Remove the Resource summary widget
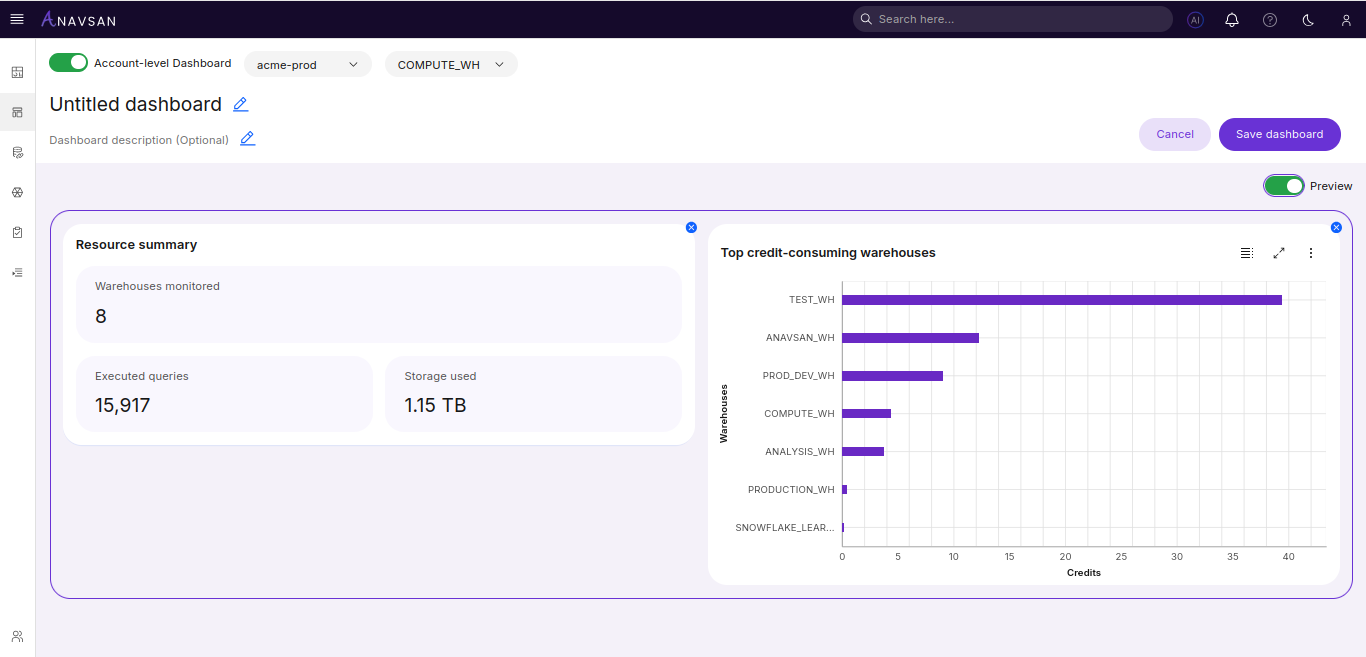Image resolution: width=1366 pixels, height=657 pixels. [691, 227]
